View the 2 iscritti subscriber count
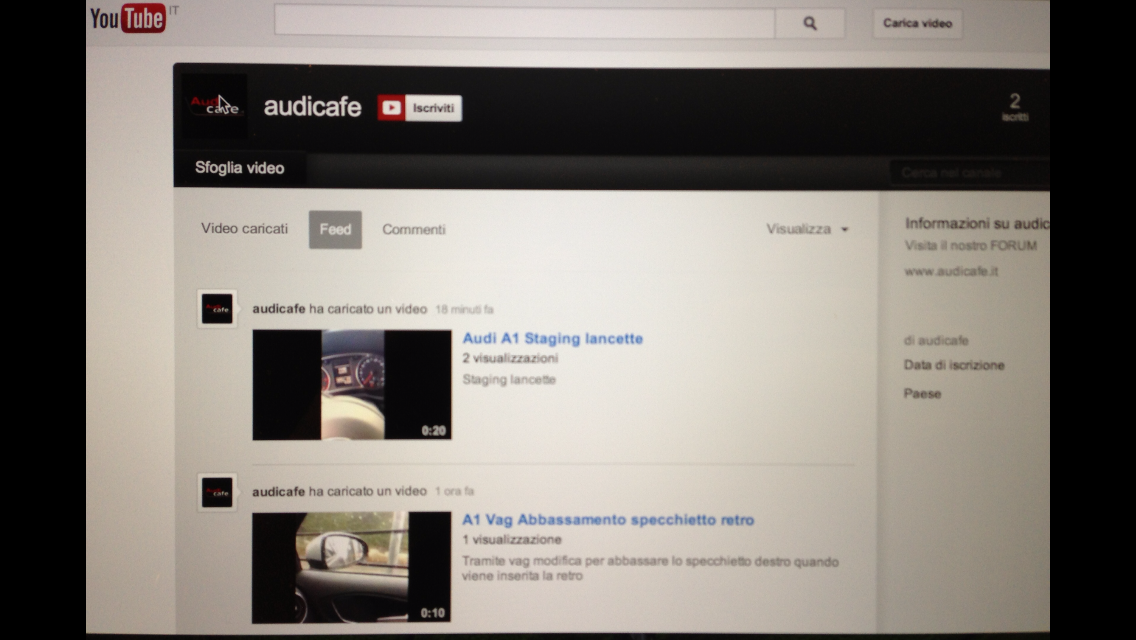 (1015, 107)
